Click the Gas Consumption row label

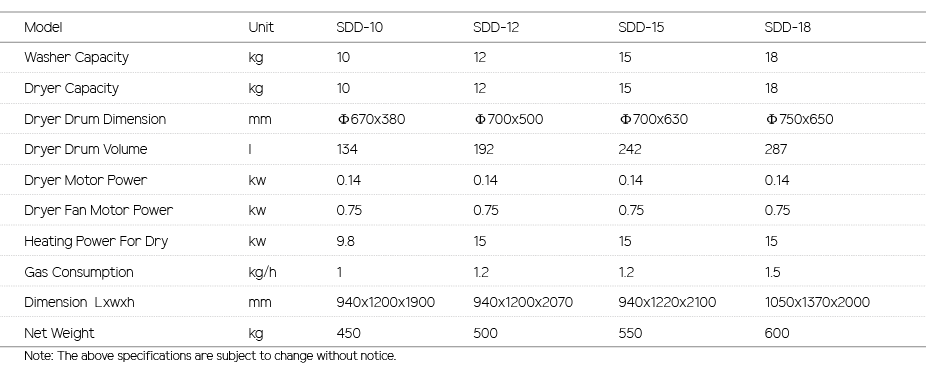[x=79, y=272]
